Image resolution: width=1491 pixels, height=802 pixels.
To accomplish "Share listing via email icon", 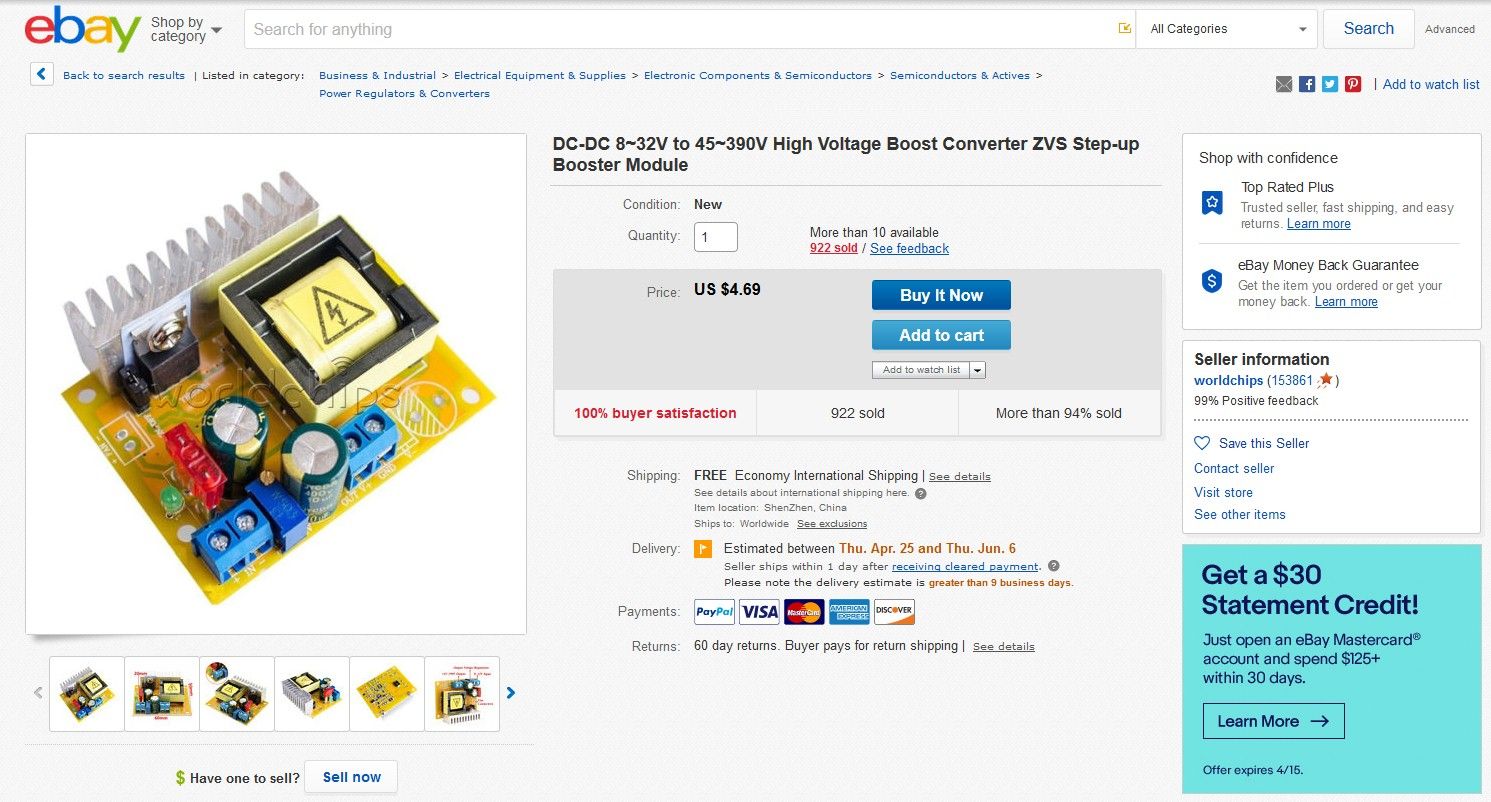I will click(1284, 84).
